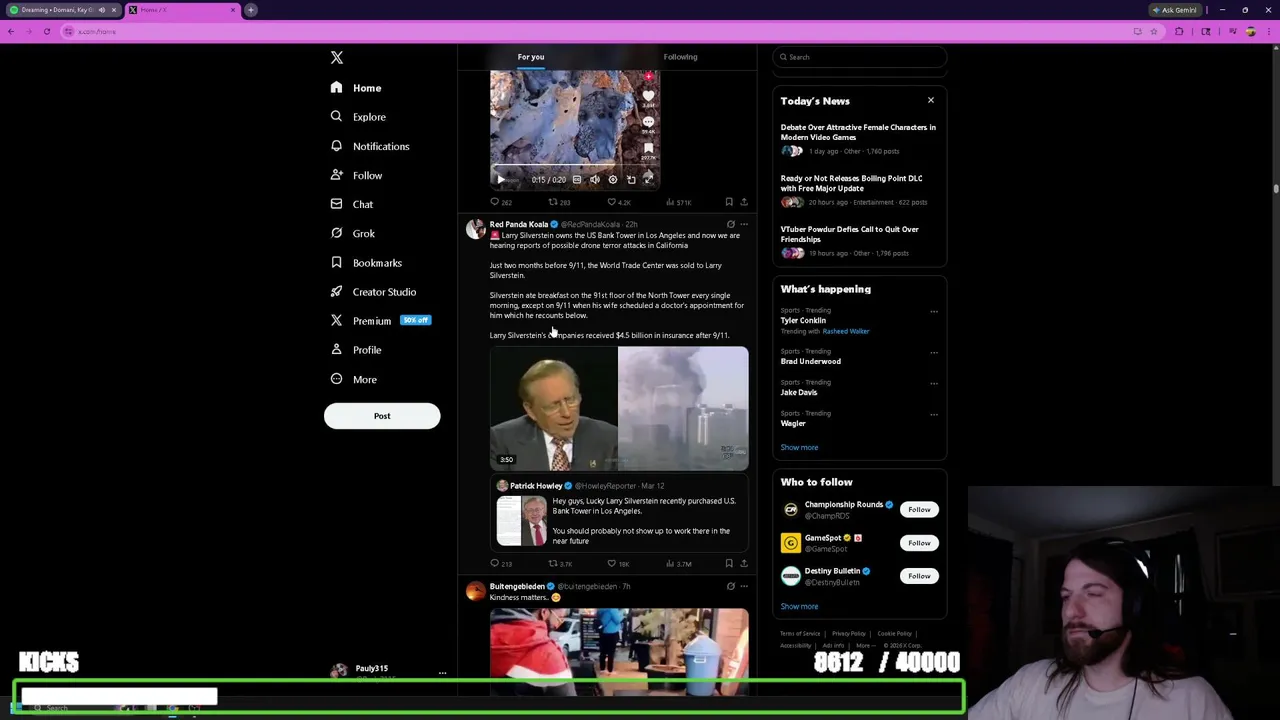Viewport: 1280px width, 720px height.
Task: Repost Red Panda Koala post with 3.7K reposts
Action: pos(560,564)
